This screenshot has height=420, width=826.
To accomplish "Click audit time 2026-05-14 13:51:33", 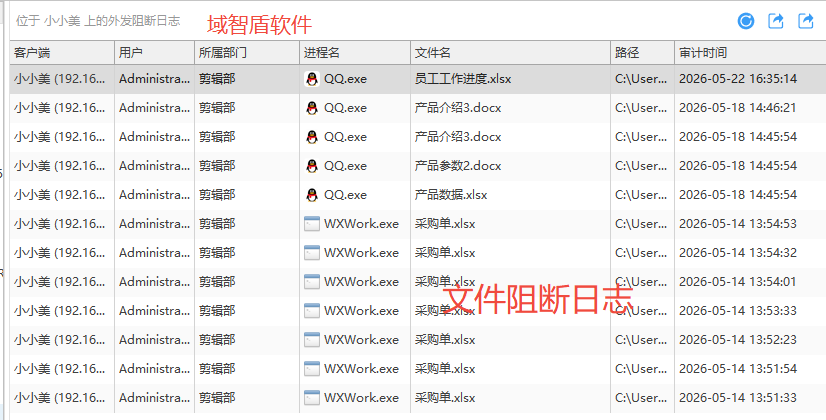I will pos(738,398).
